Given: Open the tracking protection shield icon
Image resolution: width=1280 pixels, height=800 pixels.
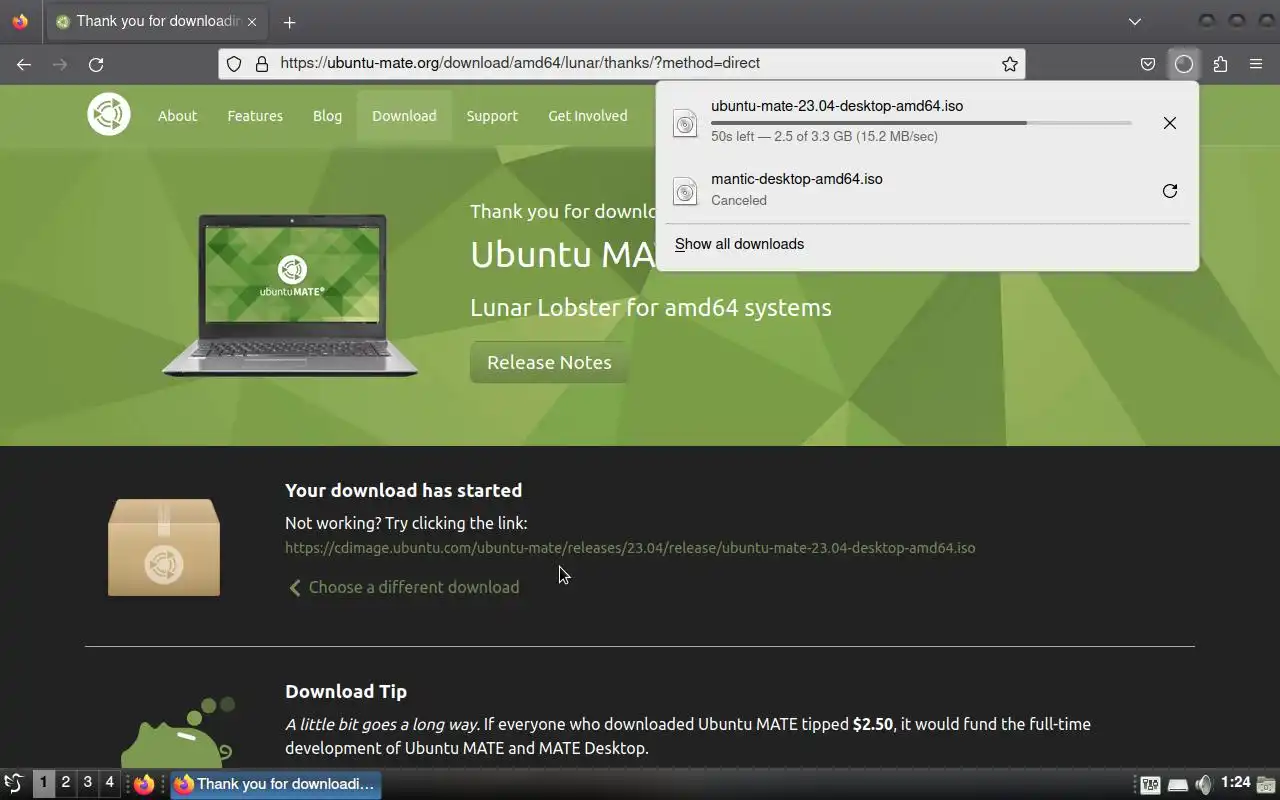Looking at the screenshot, I should 234,64.
